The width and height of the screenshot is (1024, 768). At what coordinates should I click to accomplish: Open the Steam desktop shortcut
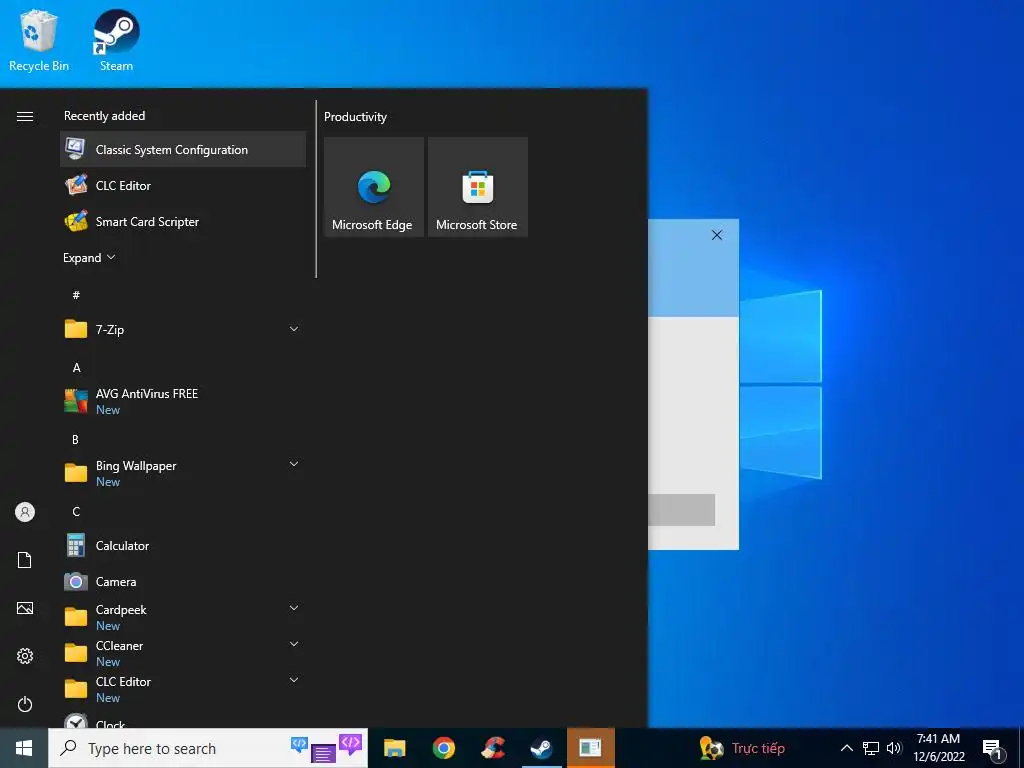click(116, 40)
